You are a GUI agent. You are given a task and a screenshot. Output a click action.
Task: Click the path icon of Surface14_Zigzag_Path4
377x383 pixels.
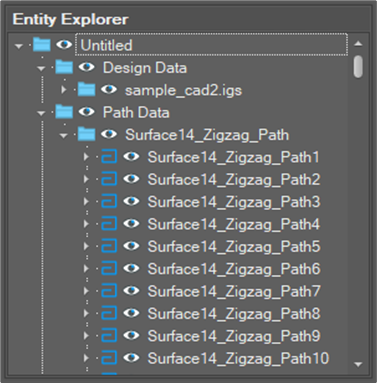pyautogui.click(x=109, y=223)
